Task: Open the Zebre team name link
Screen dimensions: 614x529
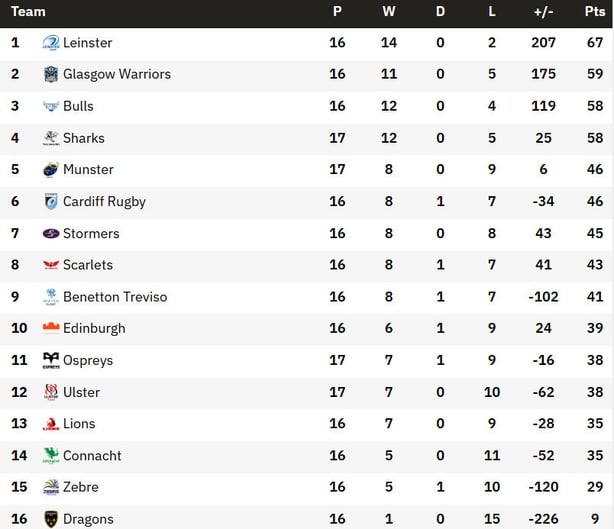Action: (x=81, y=487)
